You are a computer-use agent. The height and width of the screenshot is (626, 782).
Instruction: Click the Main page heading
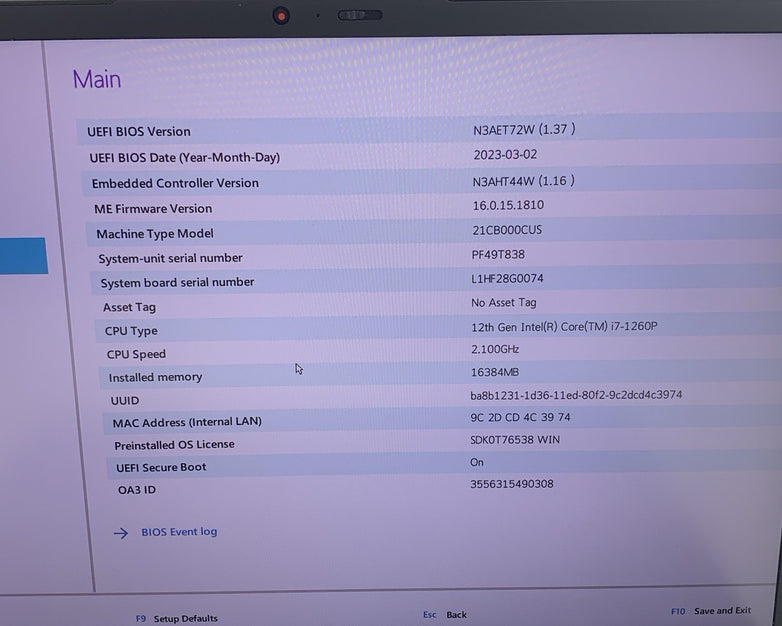[x=97, y=79]
